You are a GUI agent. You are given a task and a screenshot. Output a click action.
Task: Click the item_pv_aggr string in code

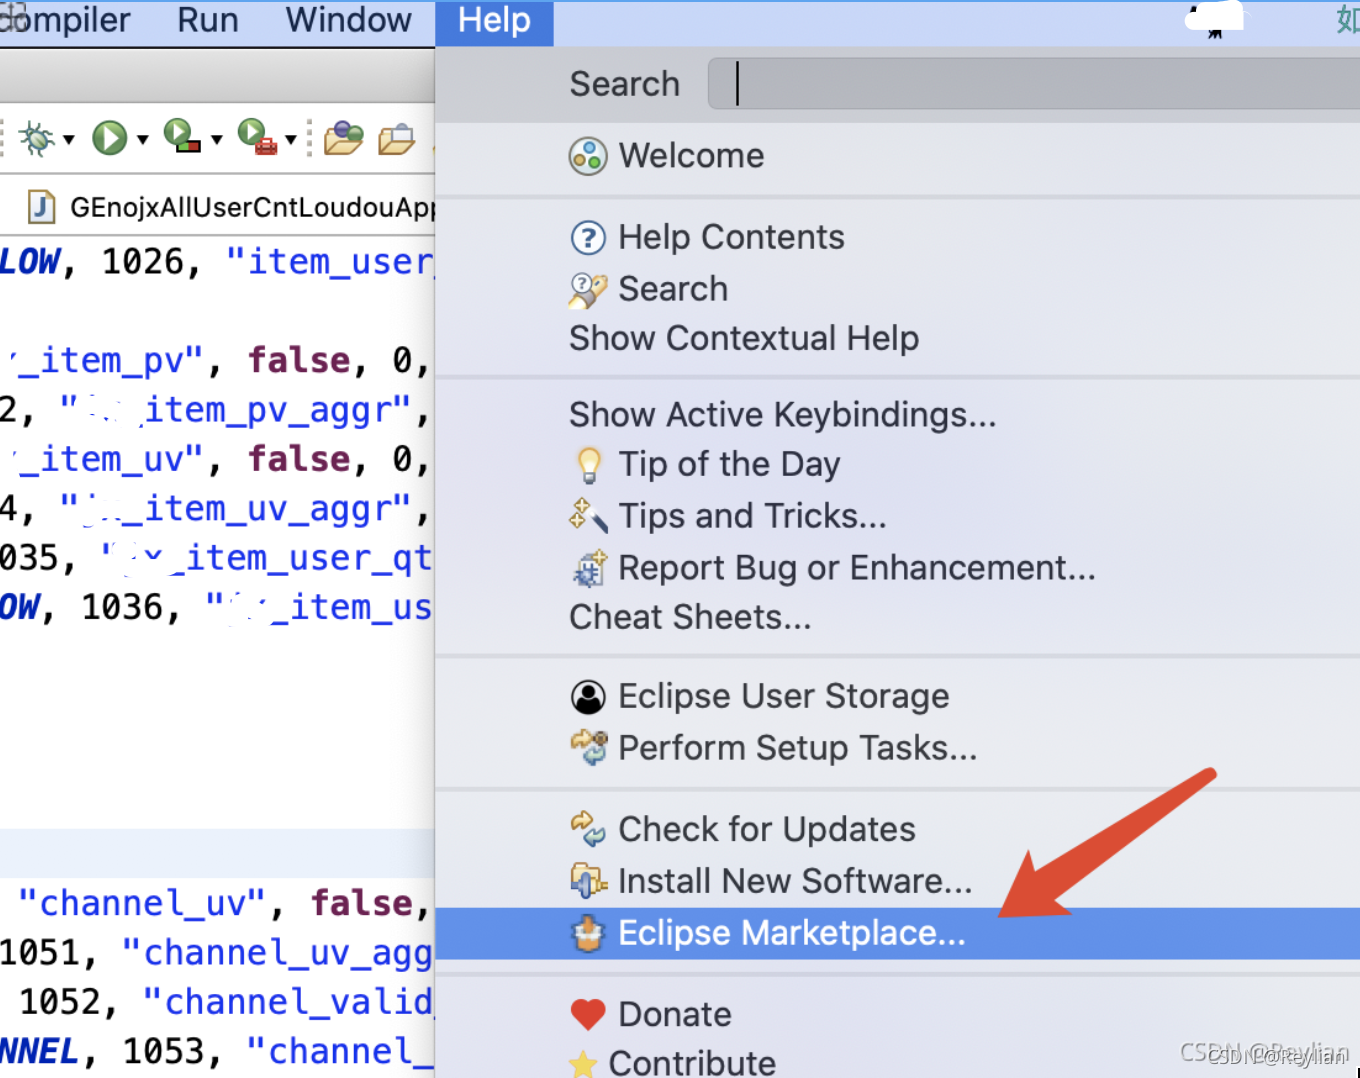[235, 410]
